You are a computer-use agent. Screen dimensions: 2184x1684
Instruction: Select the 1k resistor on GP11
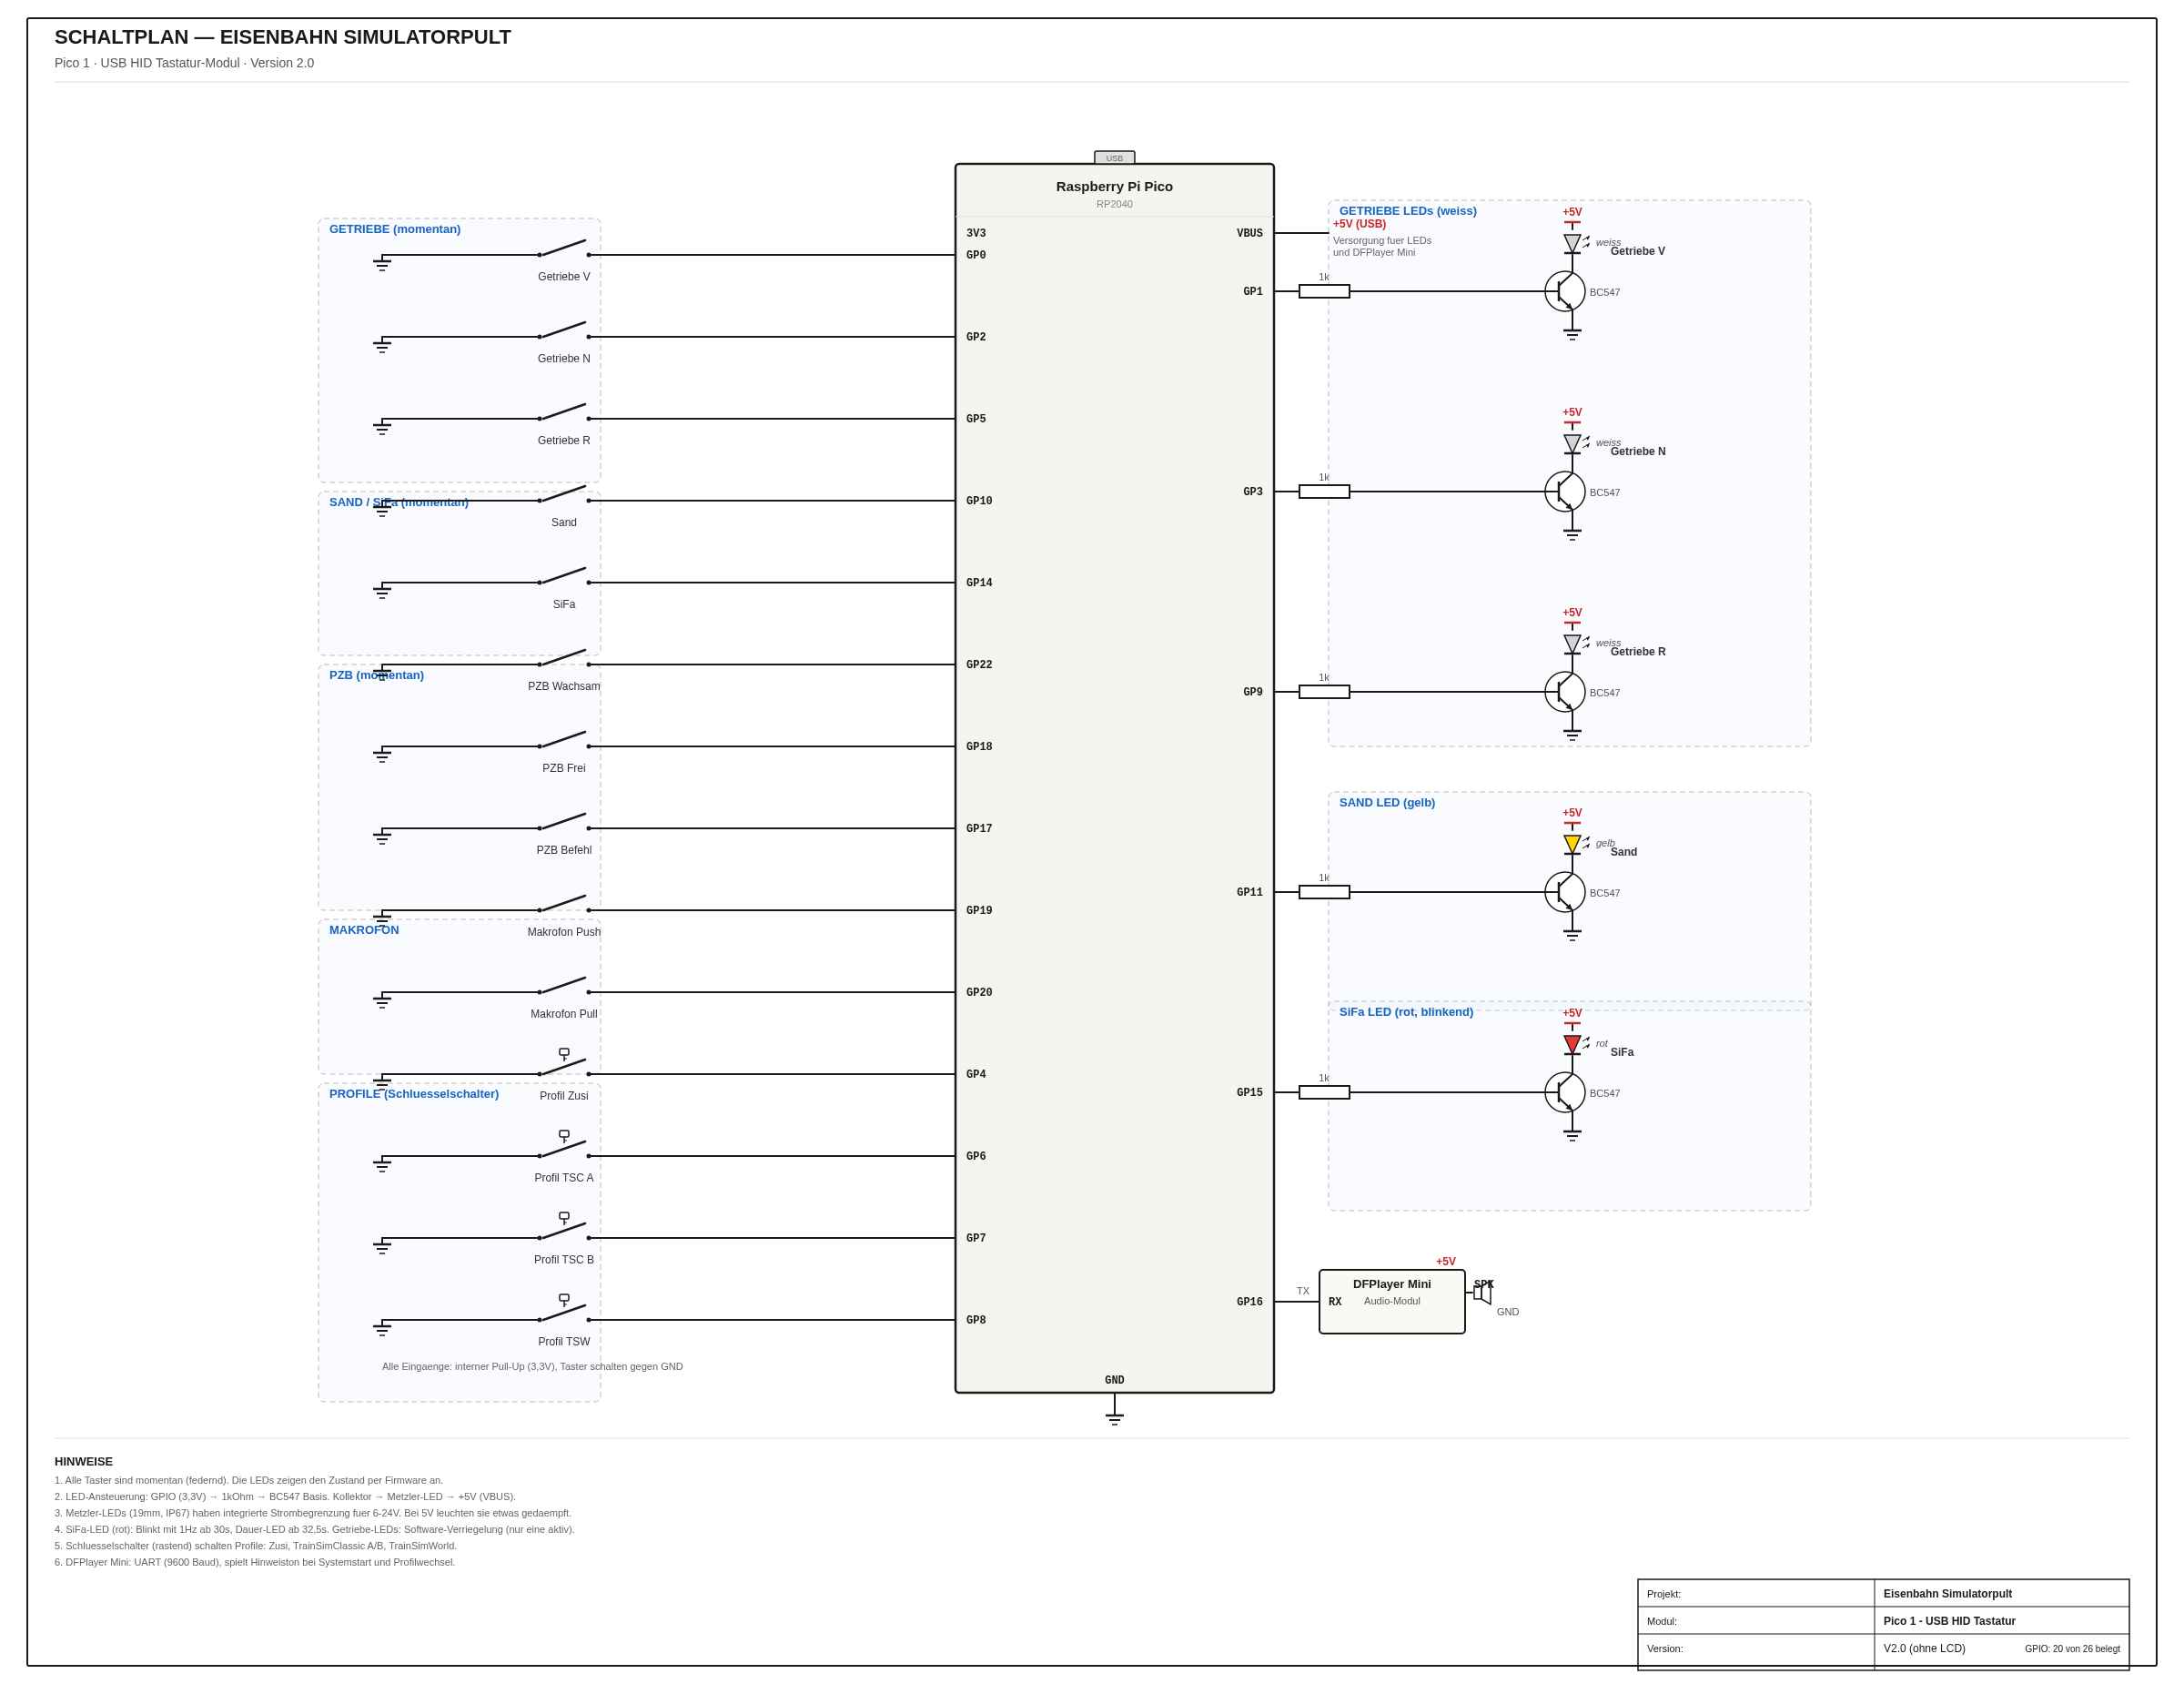click(x=1324, y=892)
